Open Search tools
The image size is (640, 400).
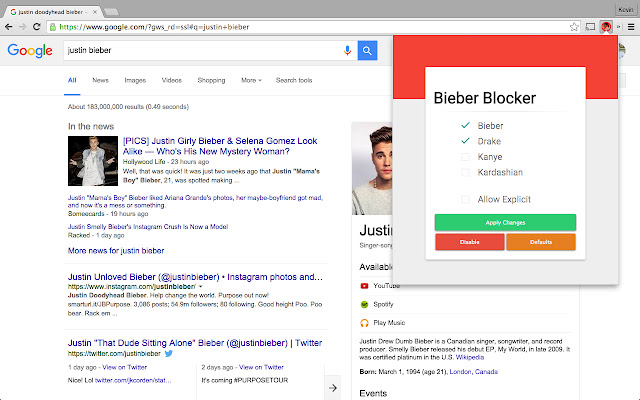coord(294,80)
